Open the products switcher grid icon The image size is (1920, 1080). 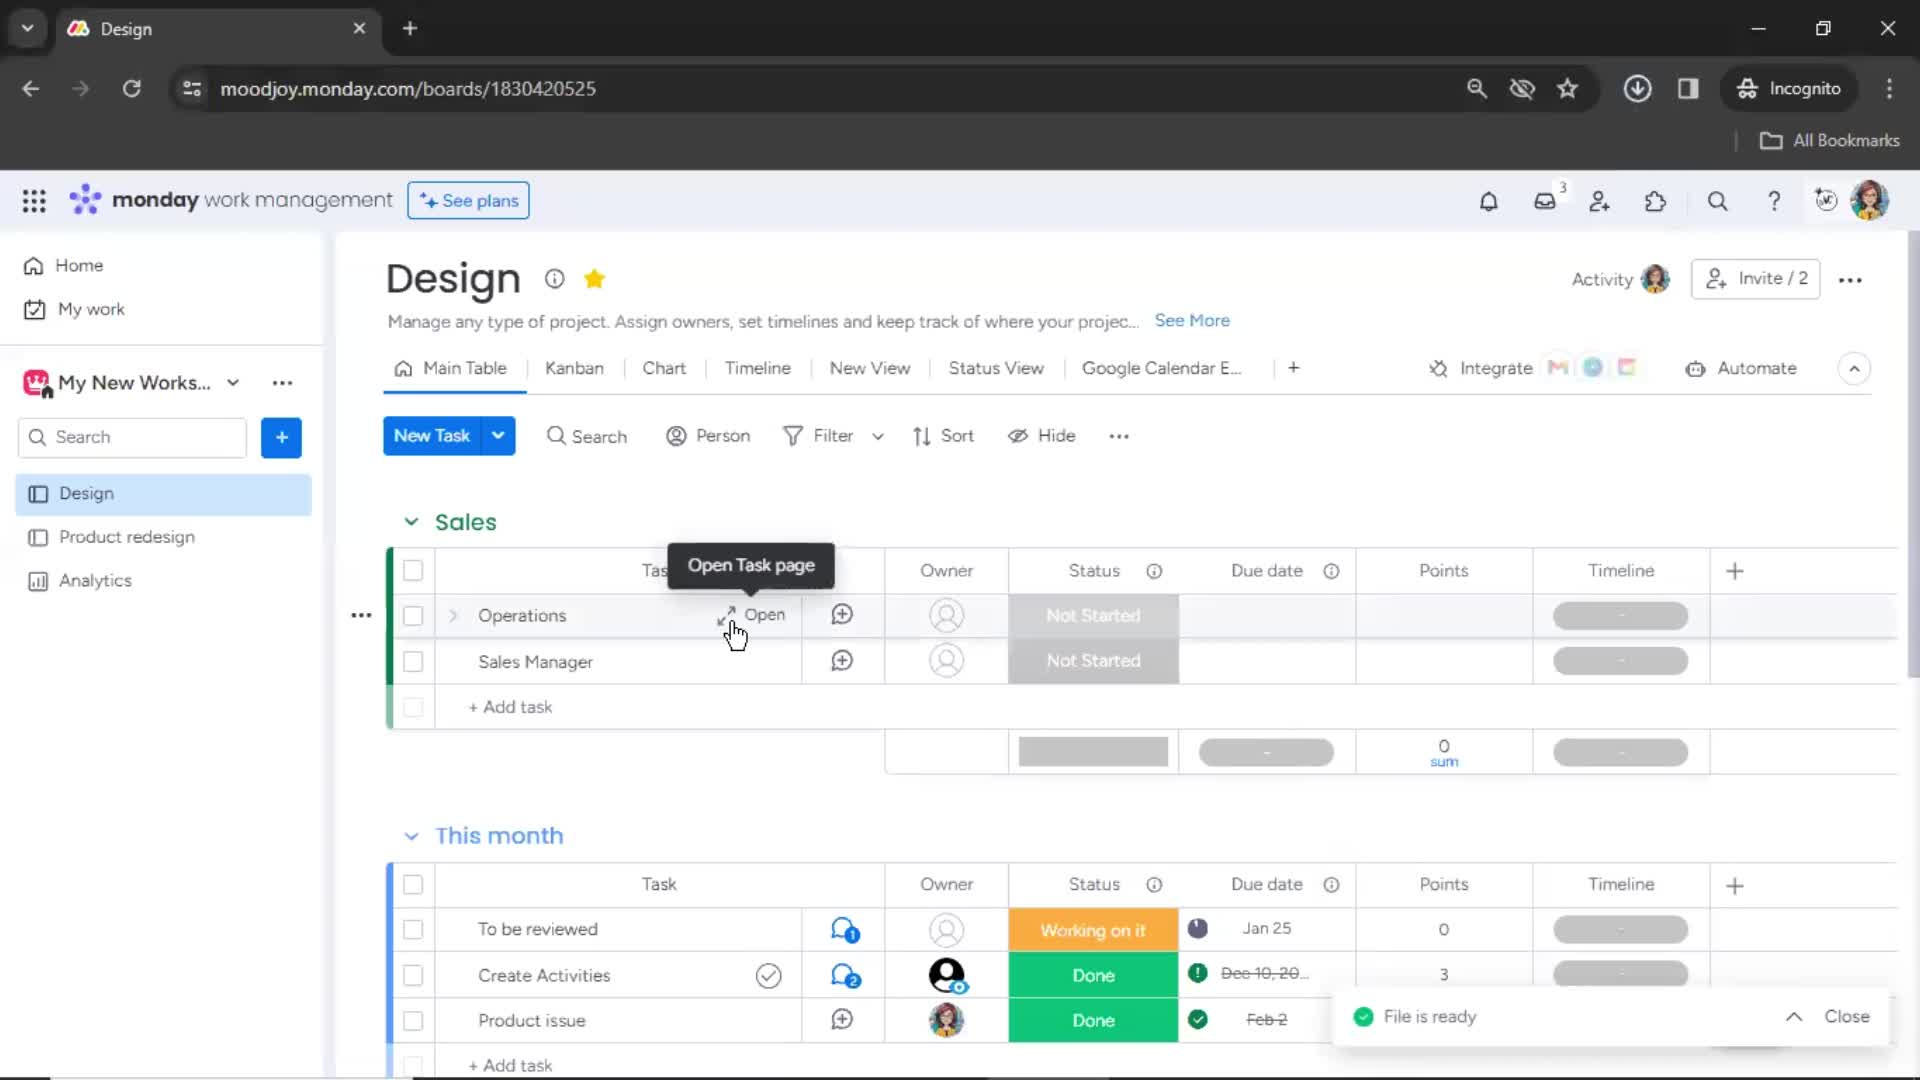pyautogui.click(x=34, y=201)
